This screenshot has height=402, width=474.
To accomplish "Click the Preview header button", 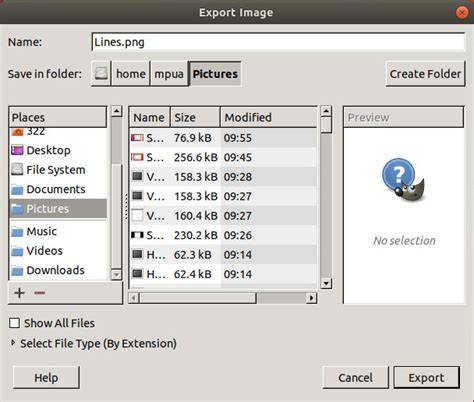I will point(403,117).
